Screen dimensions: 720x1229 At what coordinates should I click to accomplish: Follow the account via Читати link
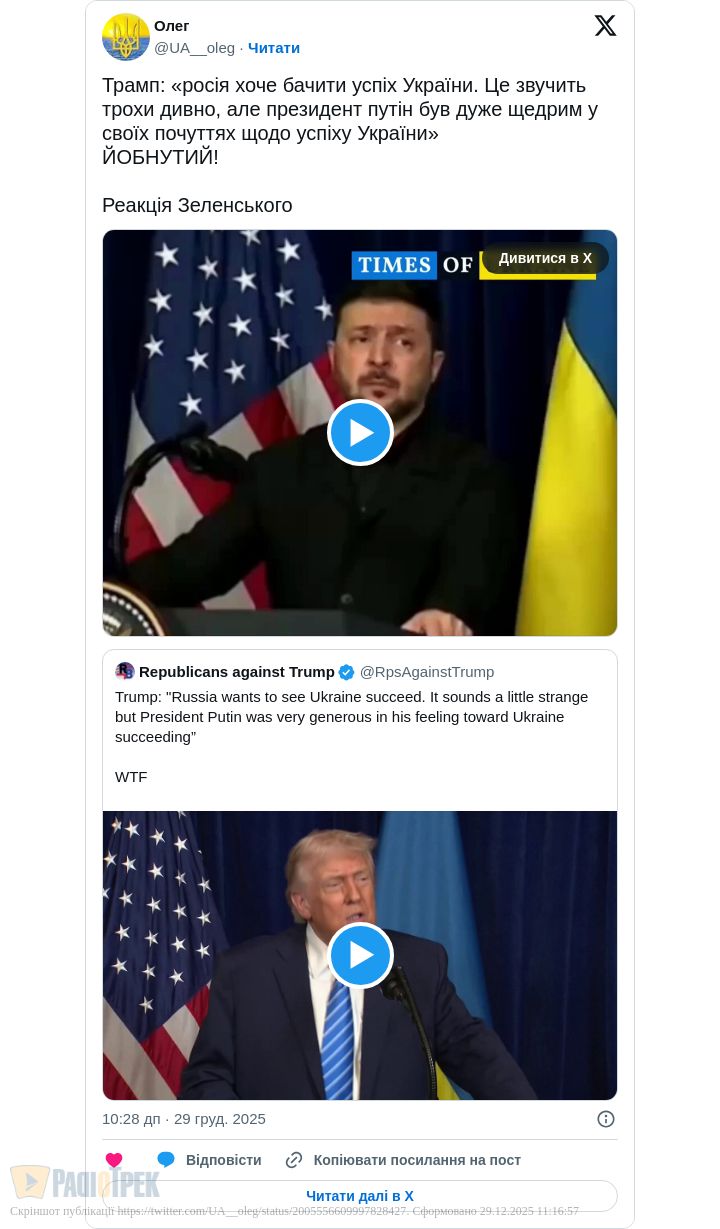tap(274, 48)
